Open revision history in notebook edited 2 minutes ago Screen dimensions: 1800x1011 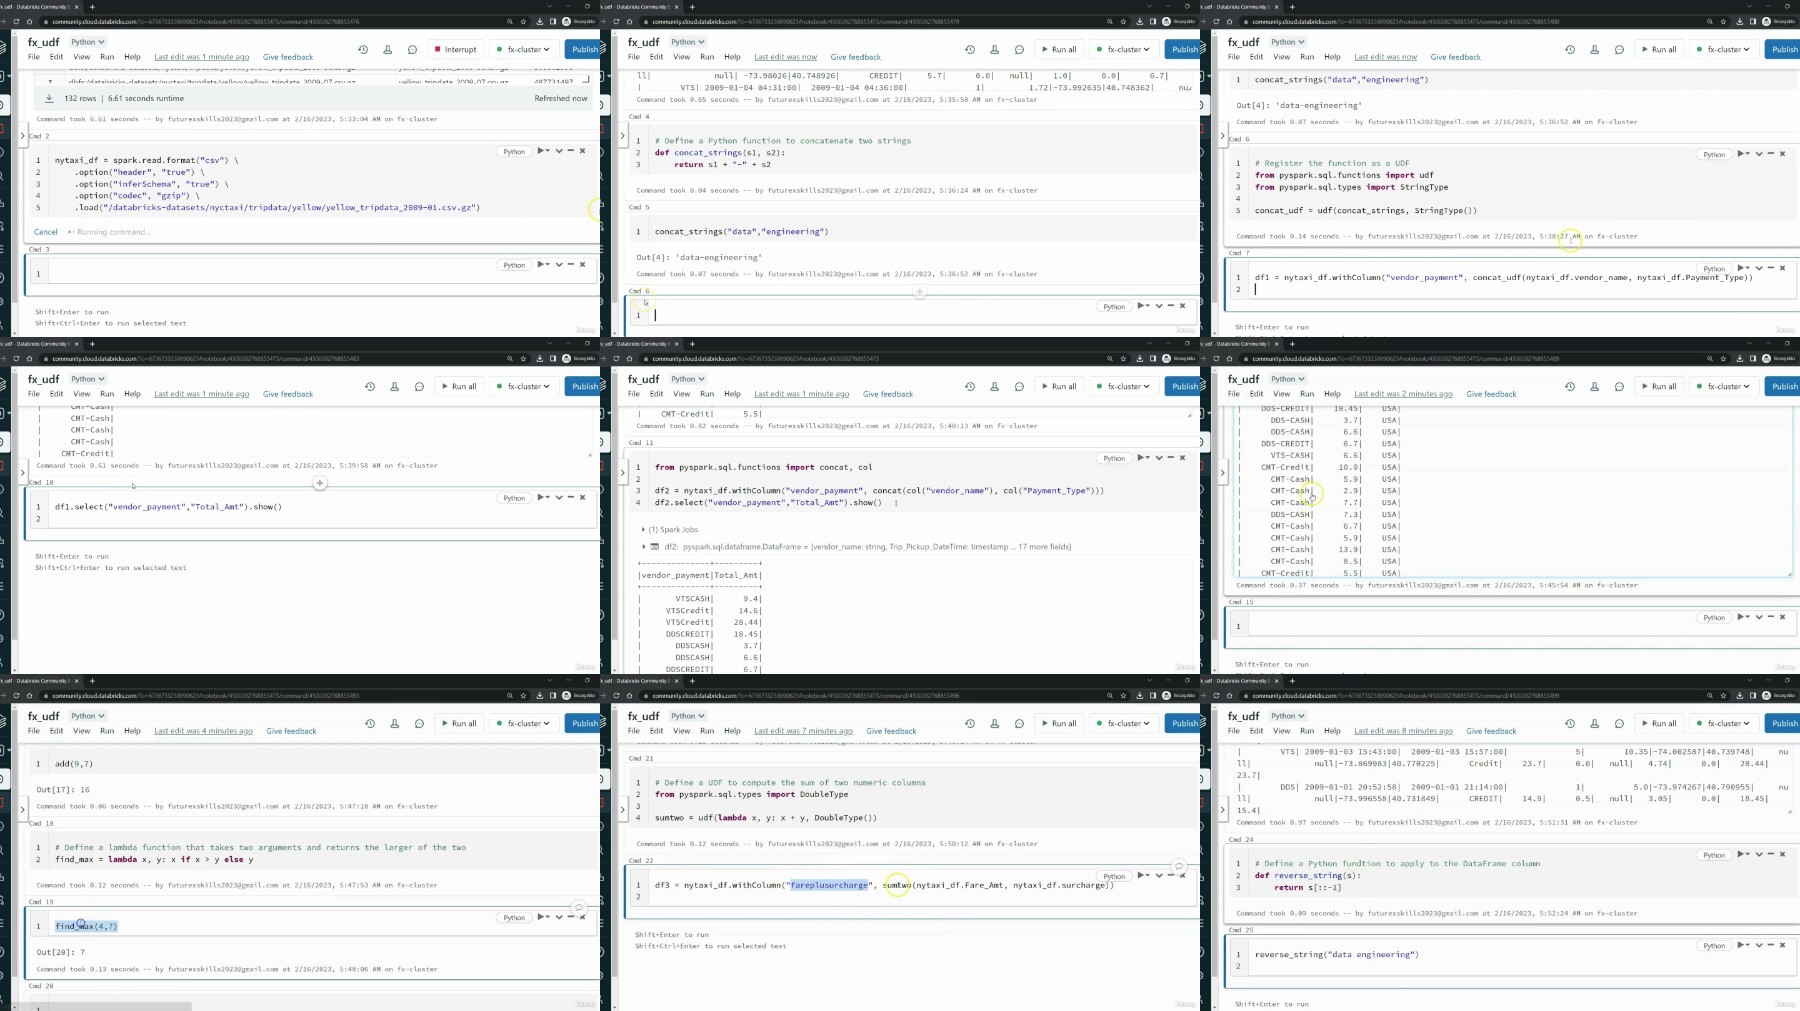(x=1570, y=386)
